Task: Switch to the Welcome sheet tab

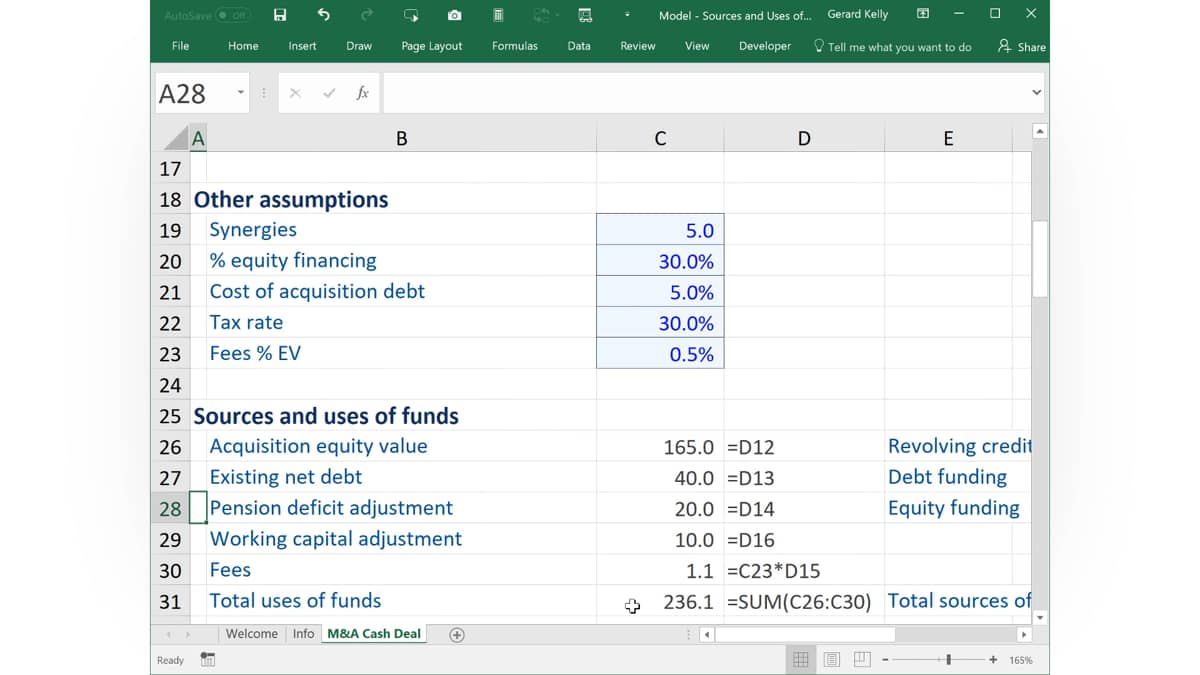Action: point(252,634)
